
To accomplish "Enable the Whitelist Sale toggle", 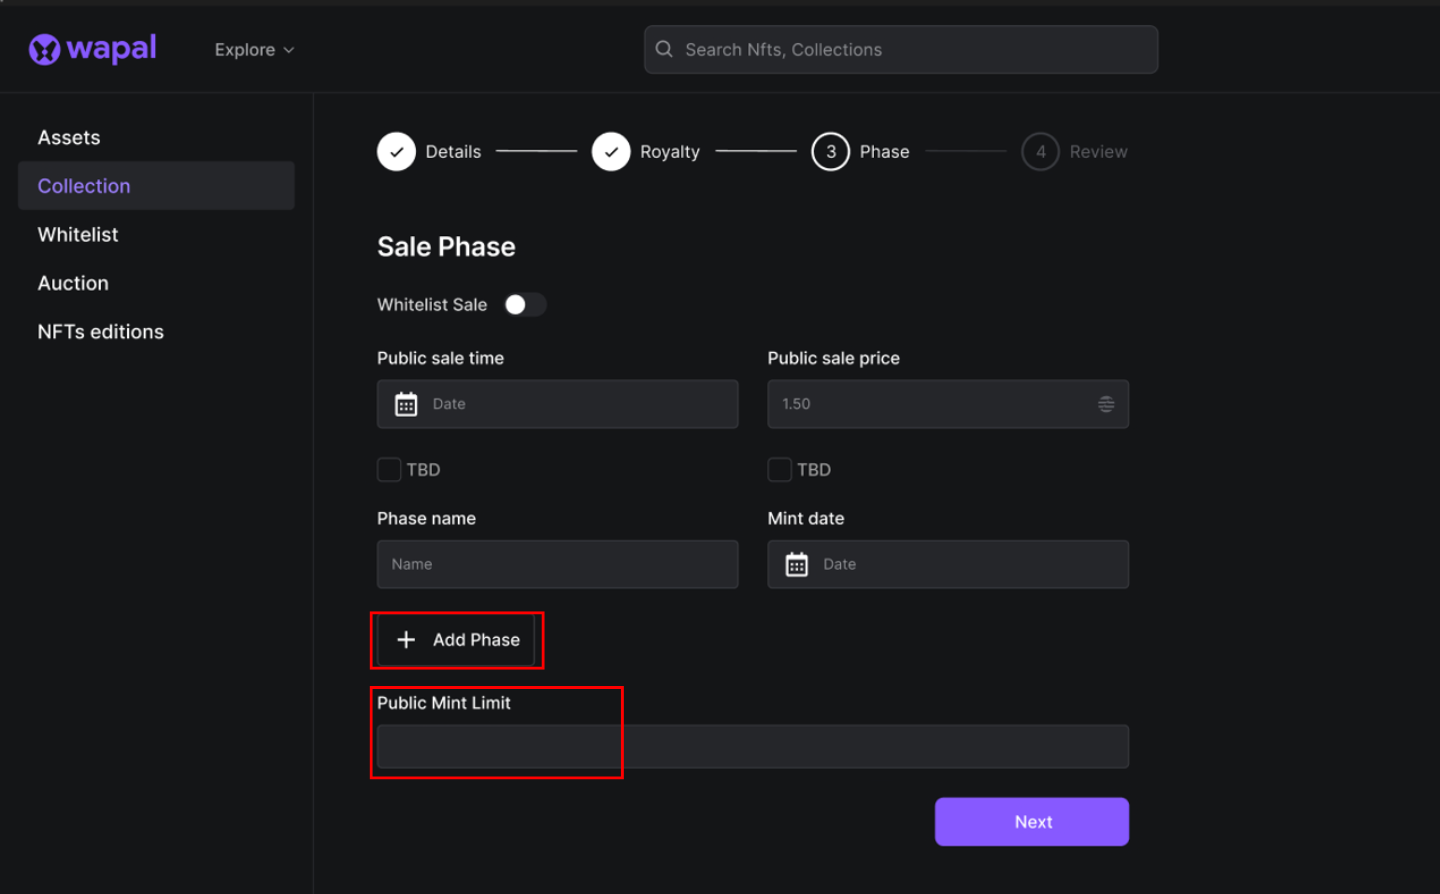I will 524,305.
